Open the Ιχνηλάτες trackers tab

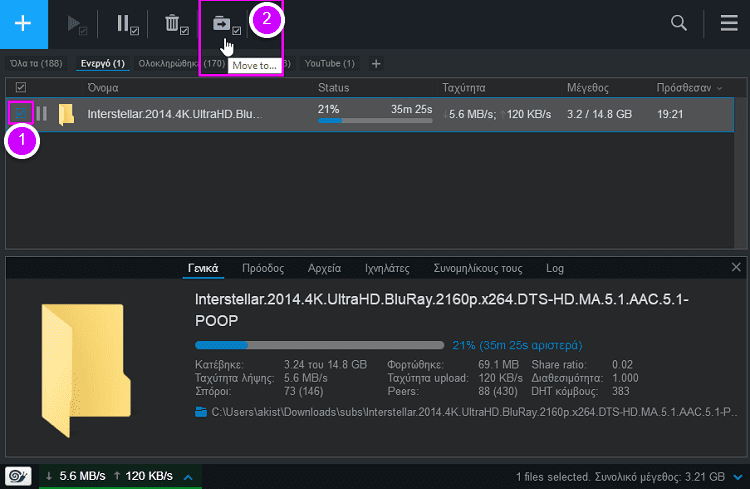tap(387, 268)
